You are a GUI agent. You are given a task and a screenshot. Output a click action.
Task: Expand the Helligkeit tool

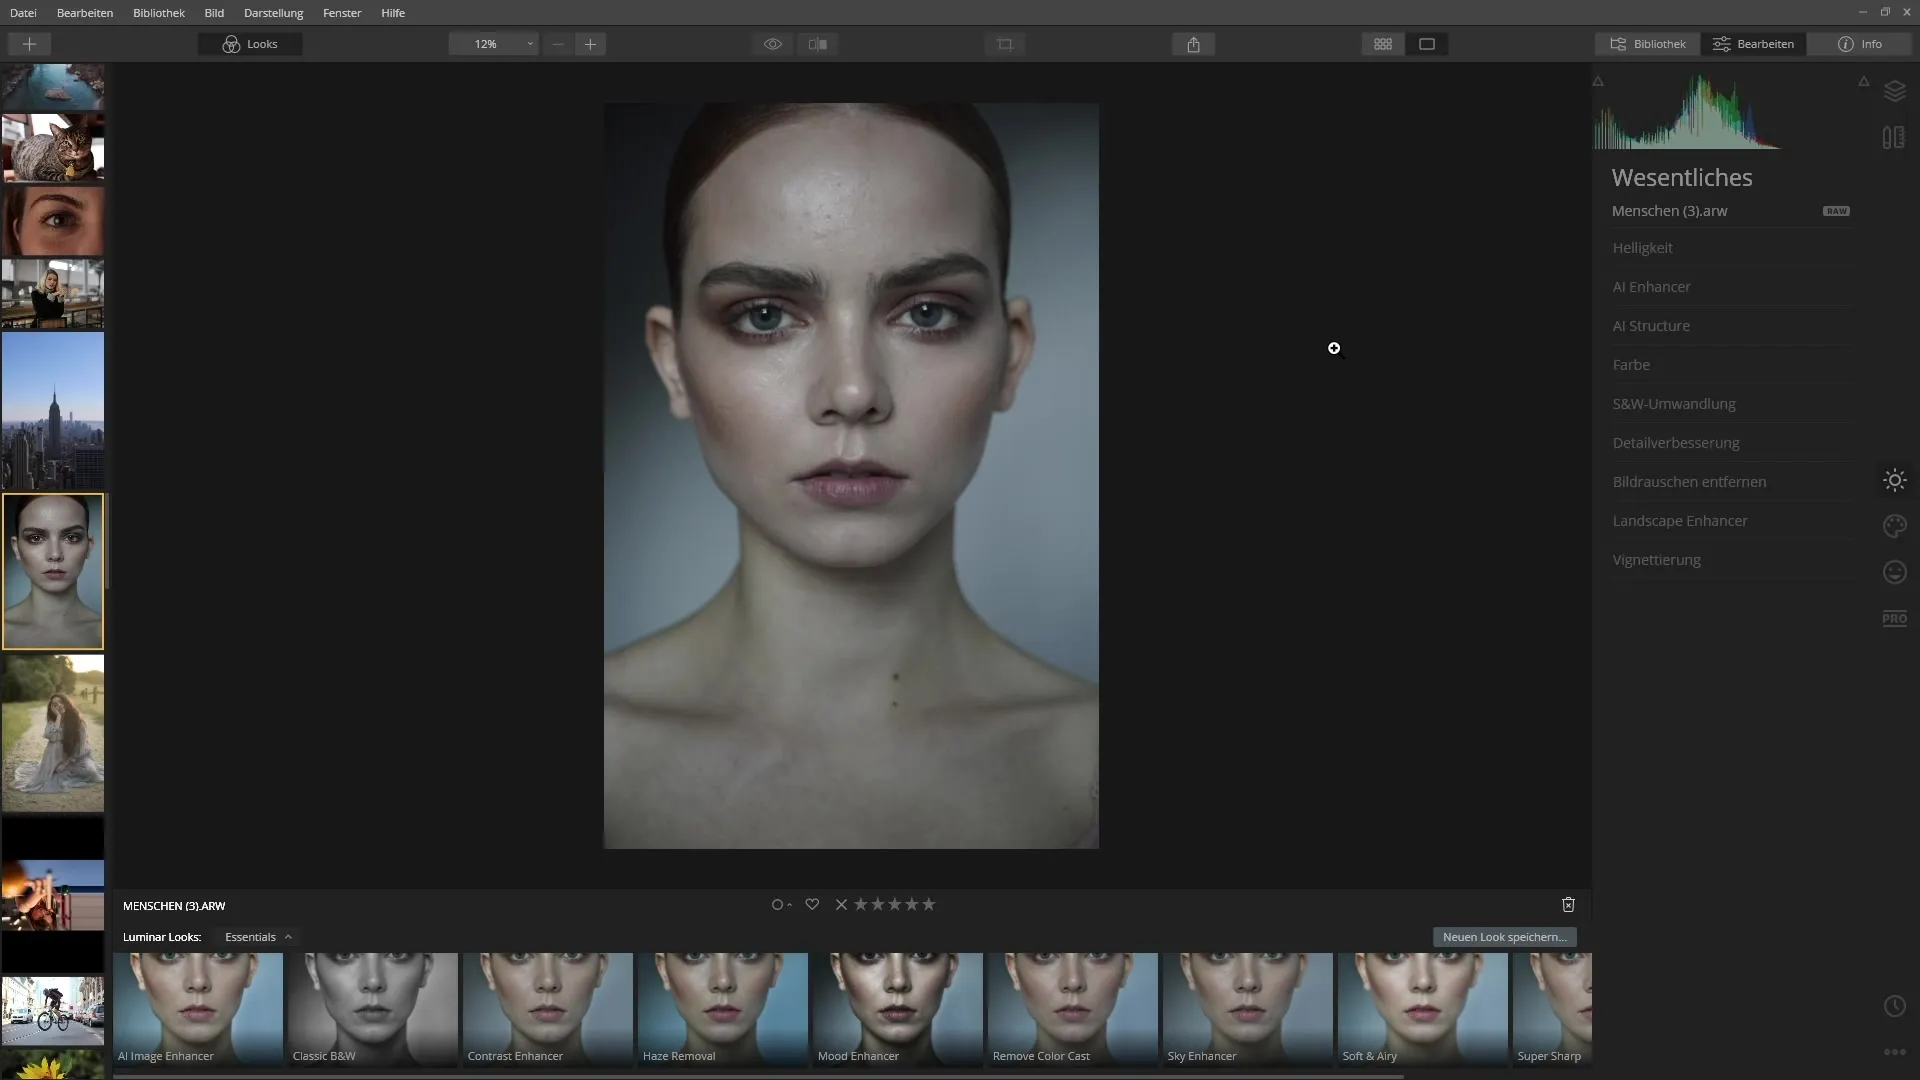tap(1730, 248)
